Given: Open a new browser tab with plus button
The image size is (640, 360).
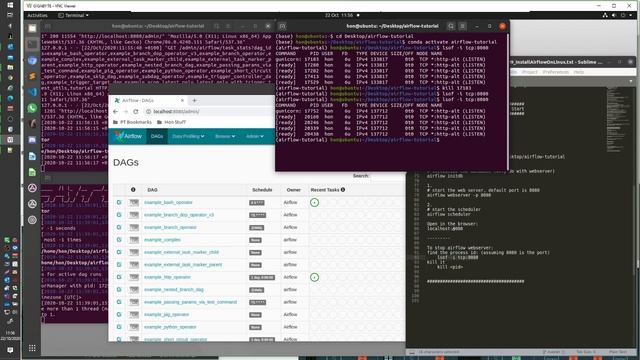Looking at the screenshot, I should tap(194, 100).
